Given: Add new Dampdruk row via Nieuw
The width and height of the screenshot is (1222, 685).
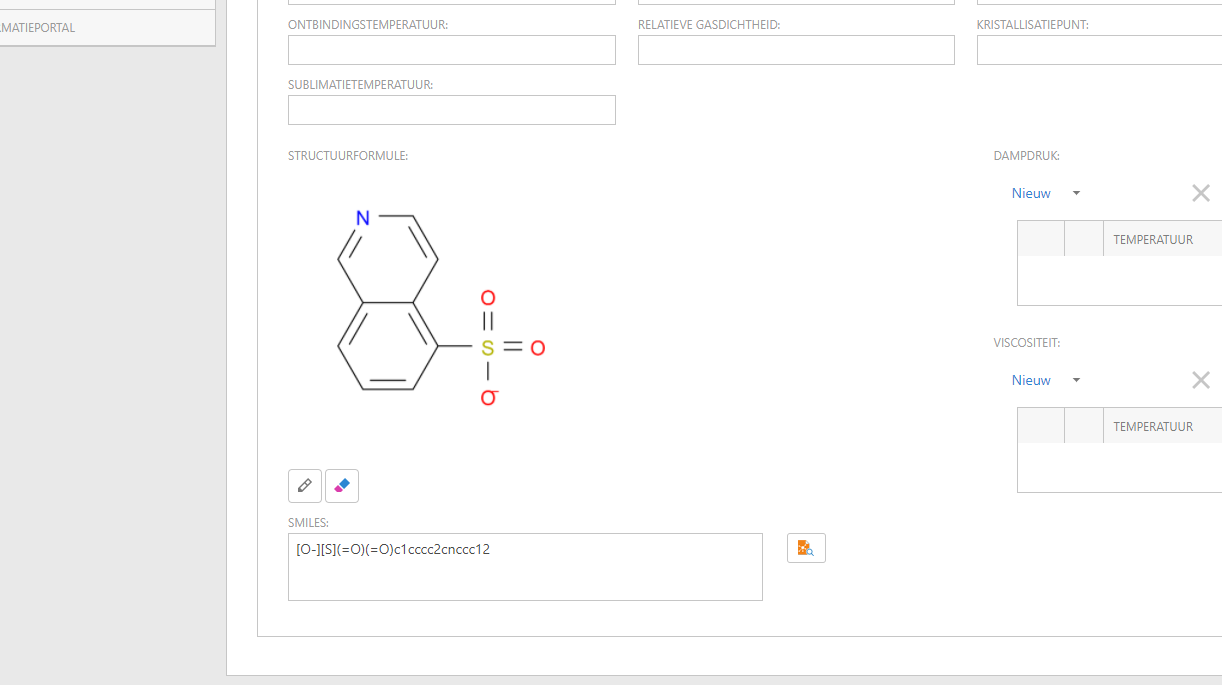Looking at the screenshot, I should tap(1031, 193).
